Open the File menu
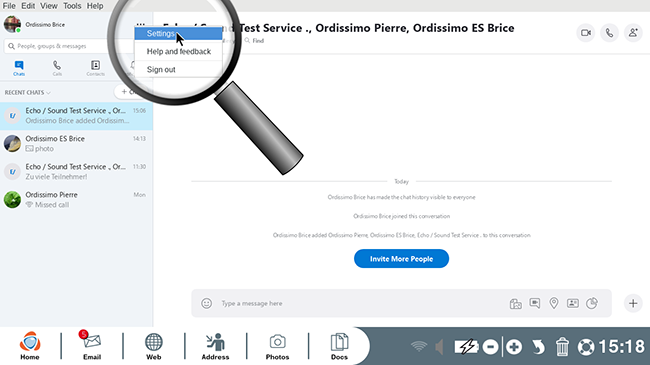Image resolution: width=650 pixels, height=365 pixels. pyautogui.click(x=9, y=6)
